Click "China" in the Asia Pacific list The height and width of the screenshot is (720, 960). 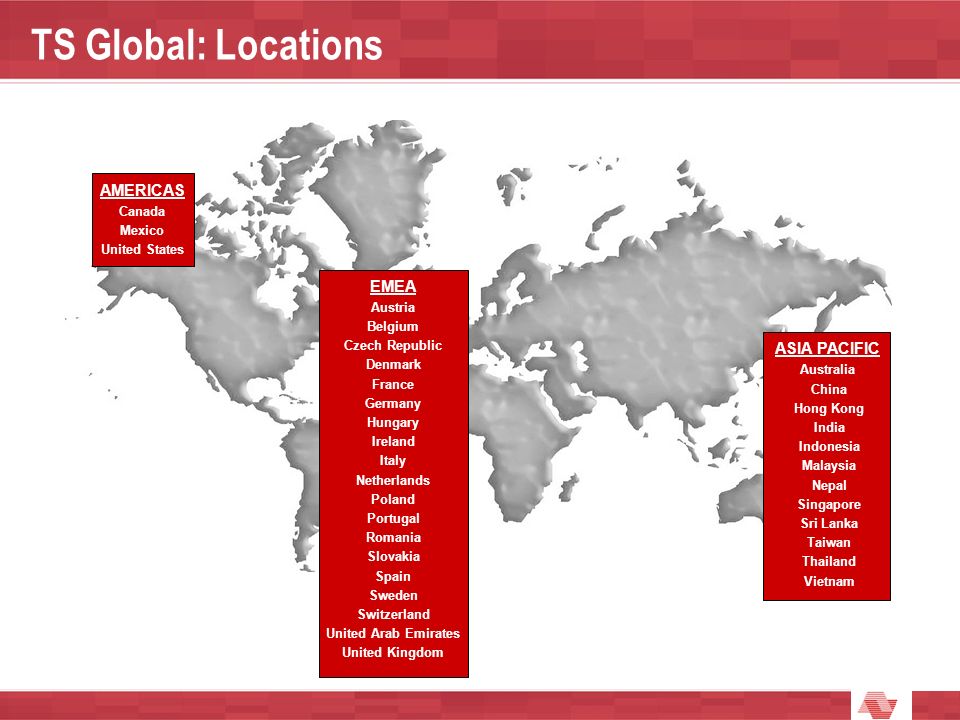[829, 389]
